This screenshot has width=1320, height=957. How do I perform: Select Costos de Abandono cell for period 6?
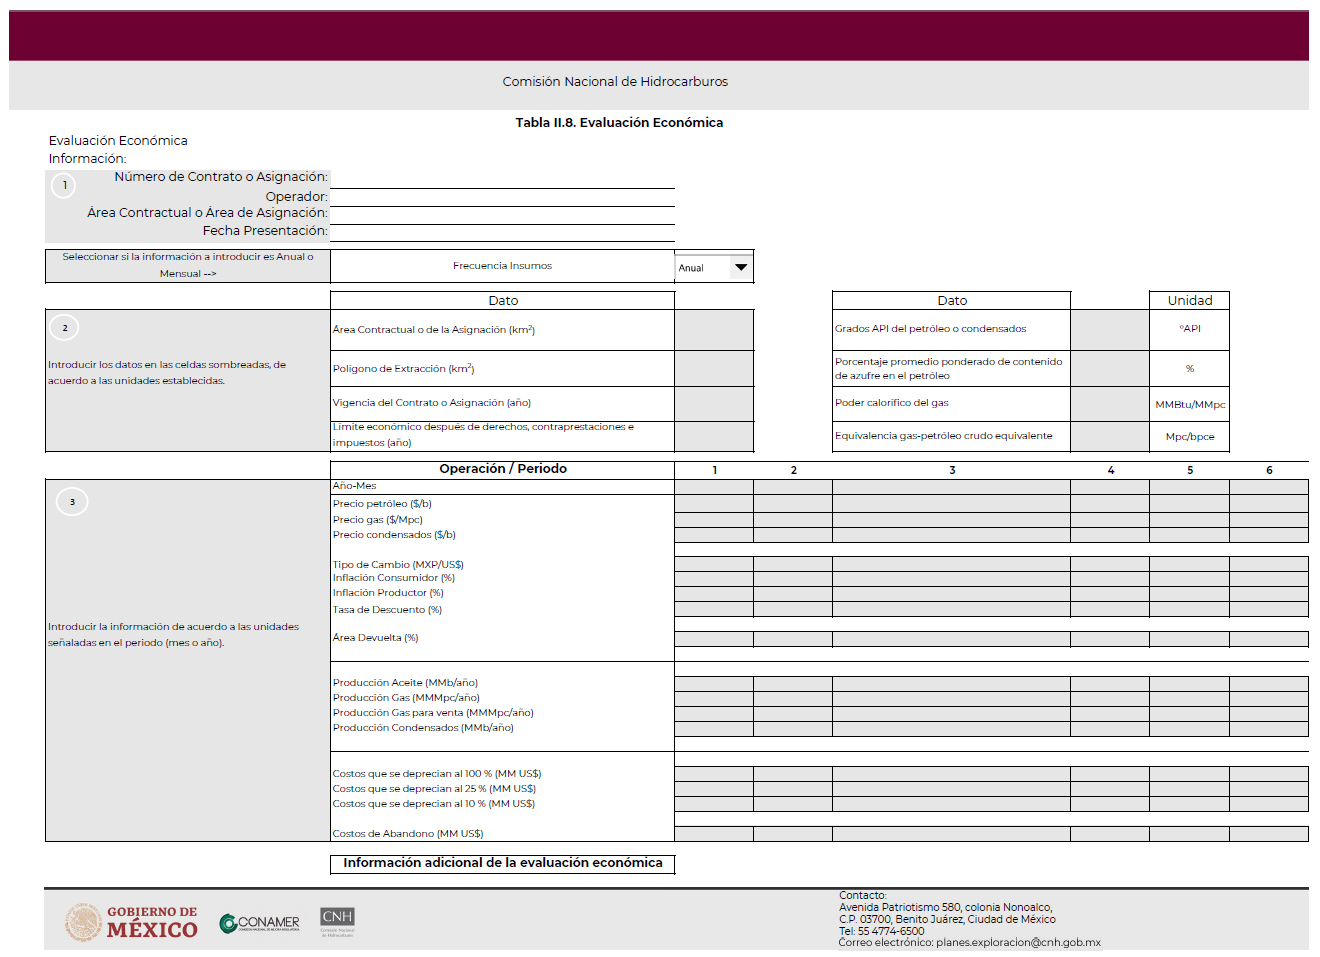click(x=1268, y=834)
